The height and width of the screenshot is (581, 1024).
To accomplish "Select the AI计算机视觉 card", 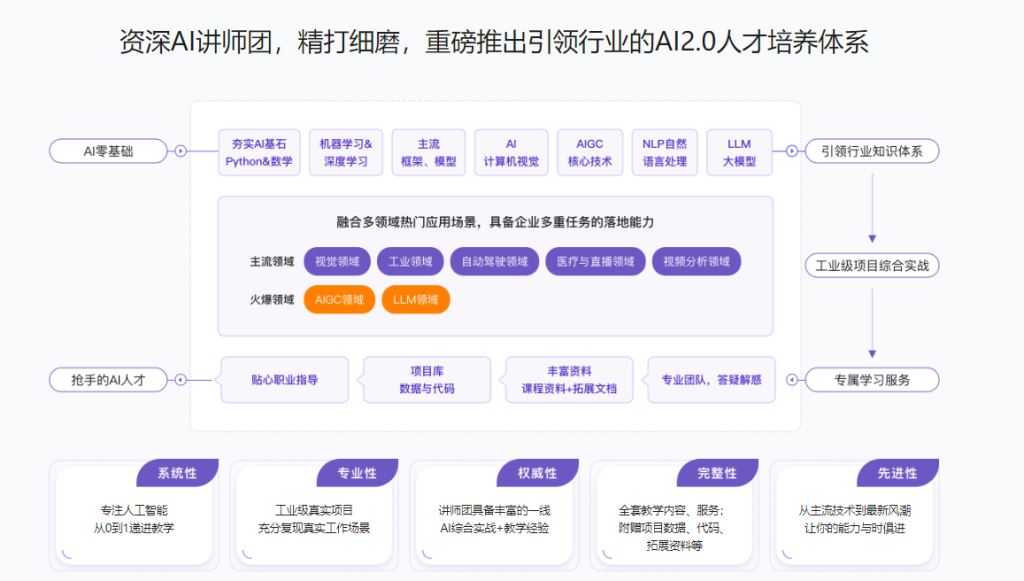I will 512,152.
